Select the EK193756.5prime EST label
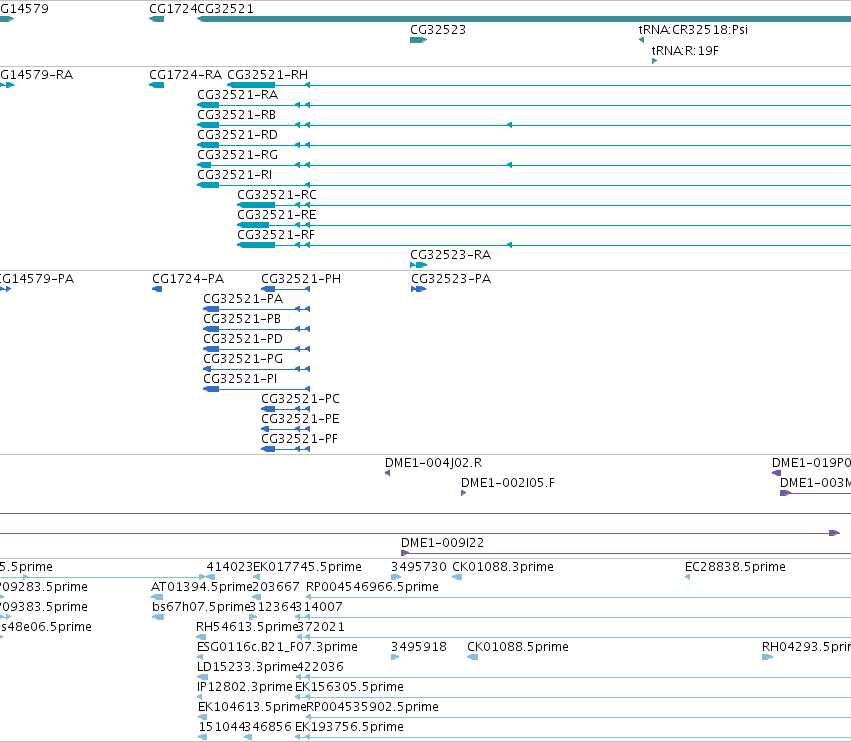Viewport: 851px width, 742px height. pyautogui.click(x=350, y=727)
